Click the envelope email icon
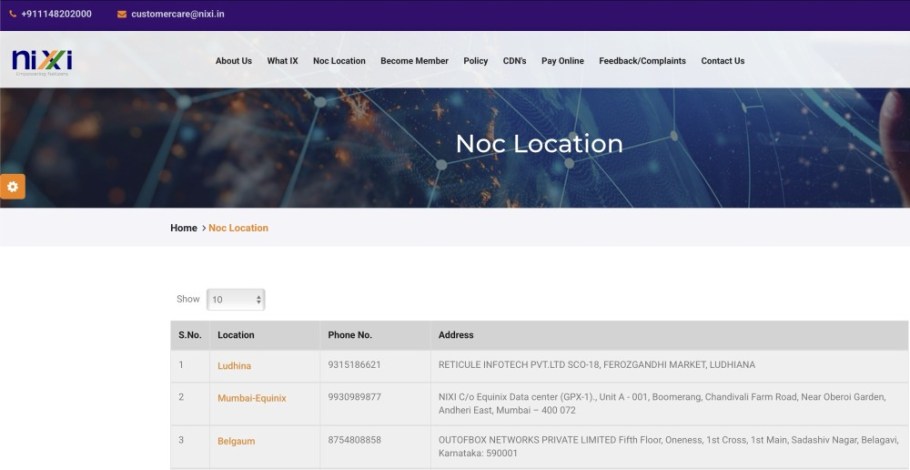Viewport: 910px width, 470px height. [122, 14]
